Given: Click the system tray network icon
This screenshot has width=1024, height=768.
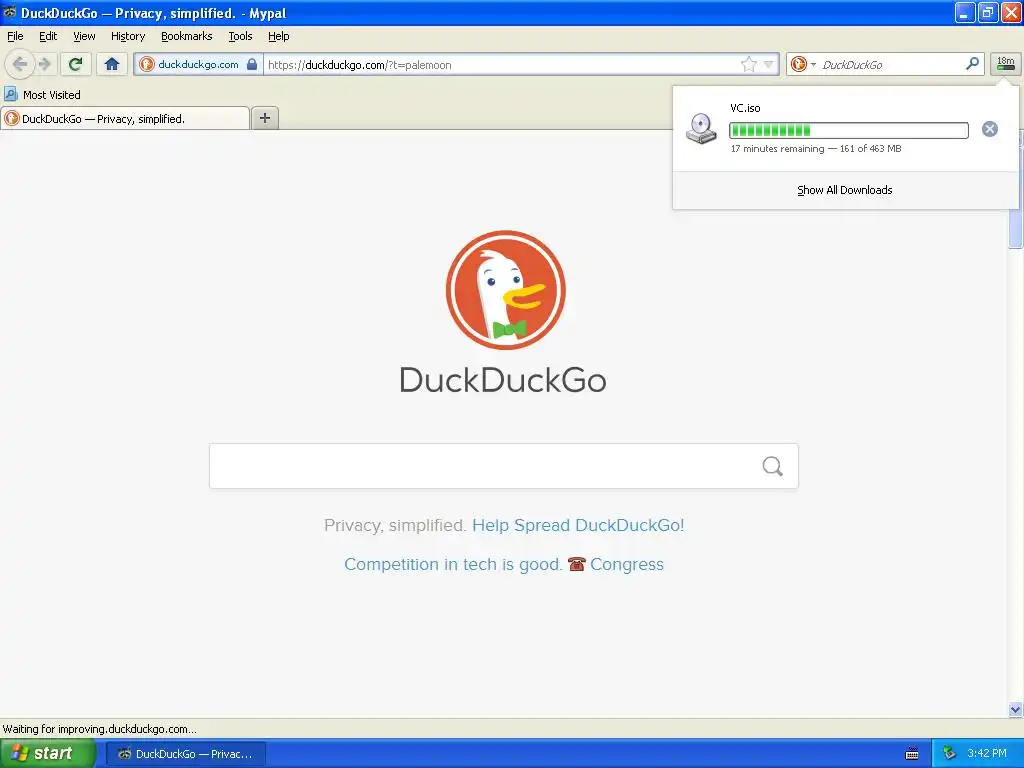Looking at the screenshot, I should pyautogui.click(x=949, y=754).
